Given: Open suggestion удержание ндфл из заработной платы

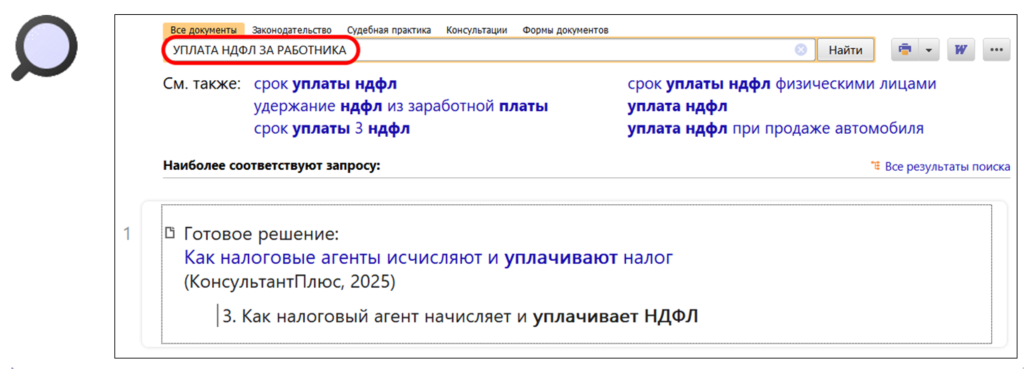Looking at the screenshot, I should coord(401,106).
